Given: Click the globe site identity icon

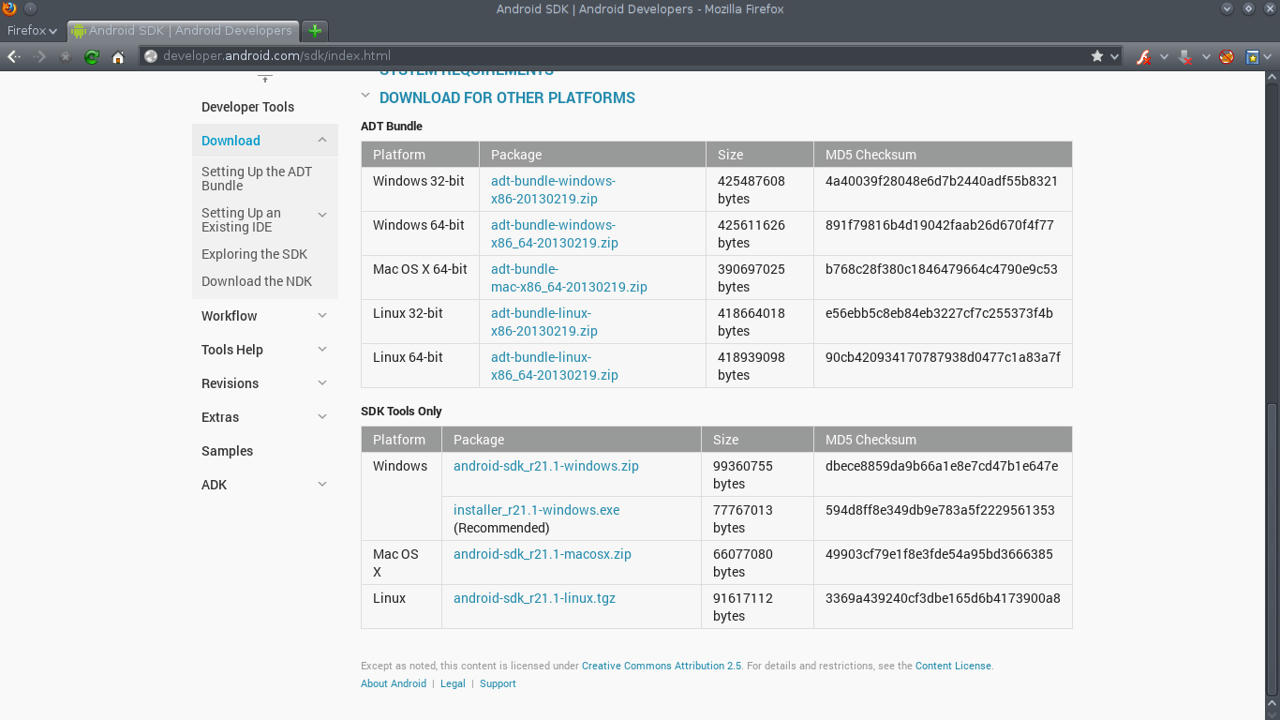Looking at the screenshot, I should [x=151, y=56].
